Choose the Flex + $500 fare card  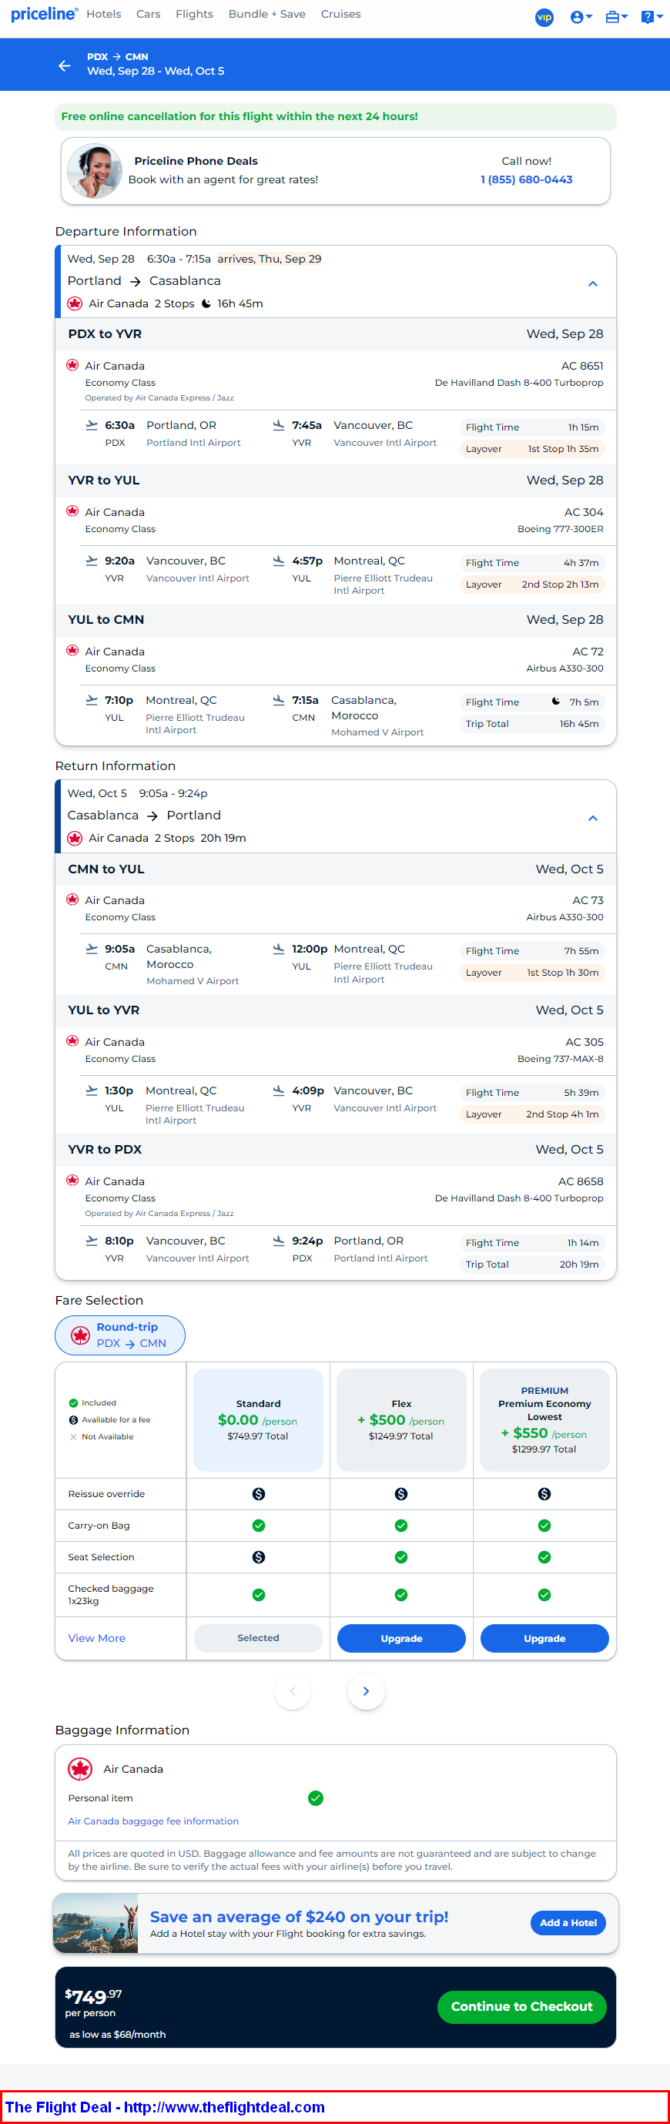click(x=401, y=1420)
